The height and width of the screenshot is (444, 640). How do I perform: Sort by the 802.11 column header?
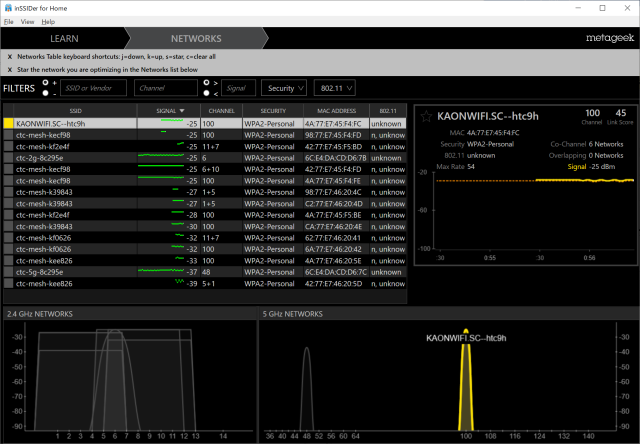(x=388, y=111)
